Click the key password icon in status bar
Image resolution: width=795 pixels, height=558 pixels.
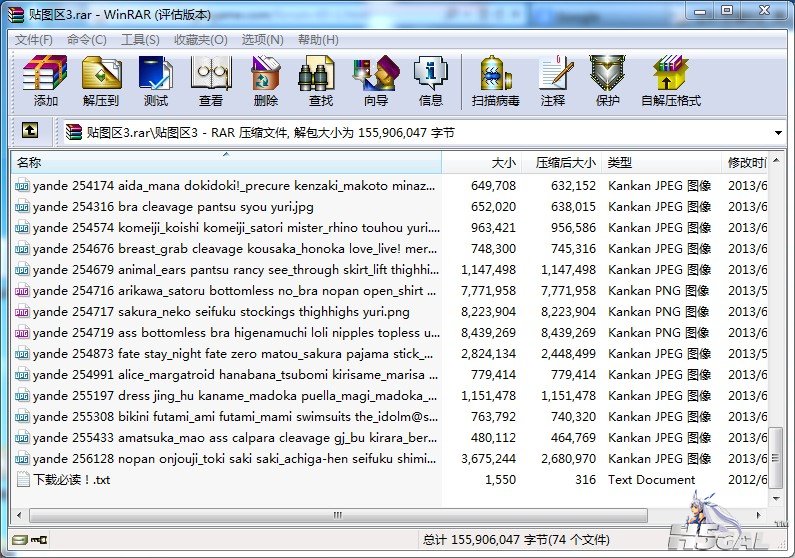point(39,540)
